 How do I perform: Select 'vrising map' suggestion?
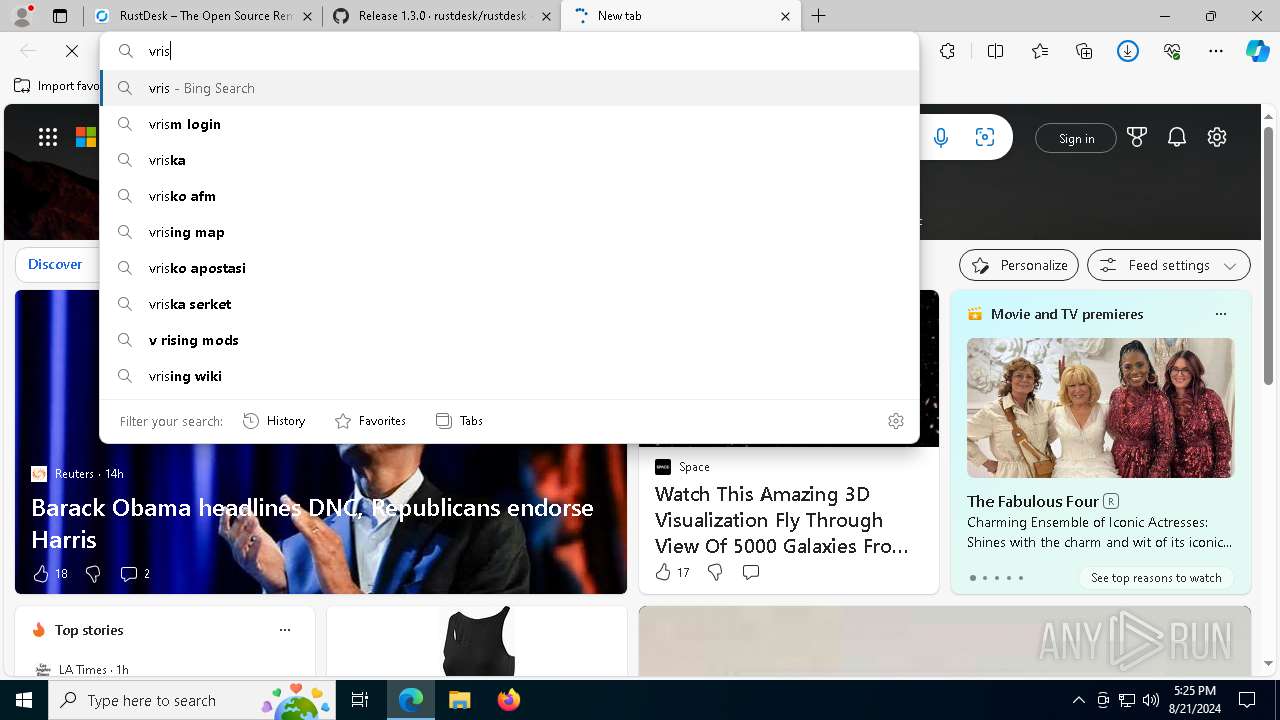coord(509,232)
